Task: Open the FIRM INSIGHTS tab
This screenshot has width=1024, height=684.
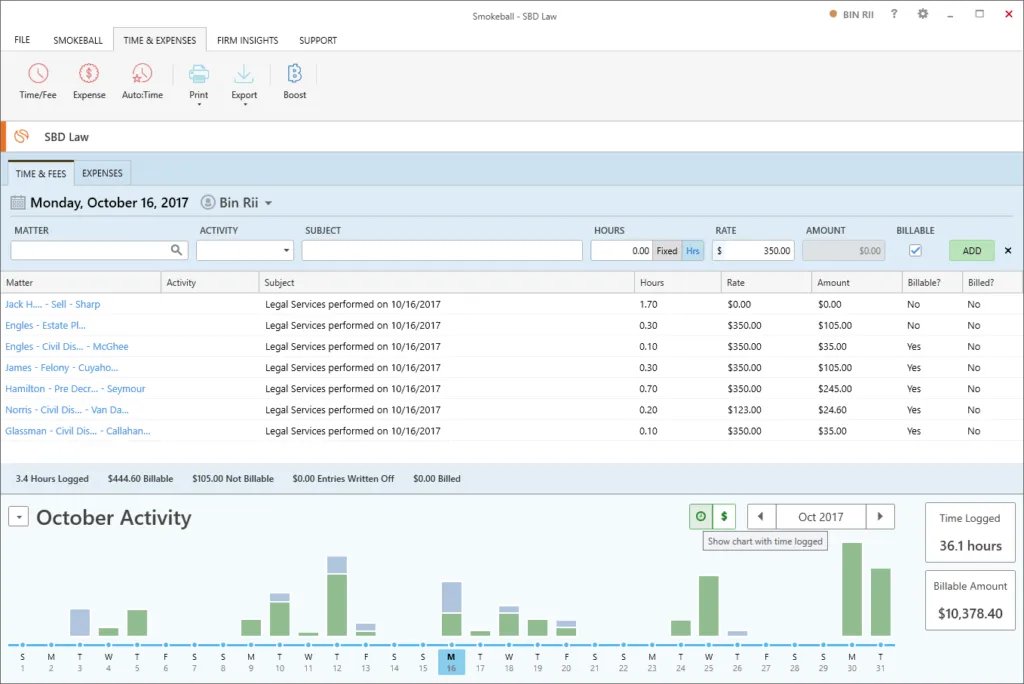Action: [247, 40]
